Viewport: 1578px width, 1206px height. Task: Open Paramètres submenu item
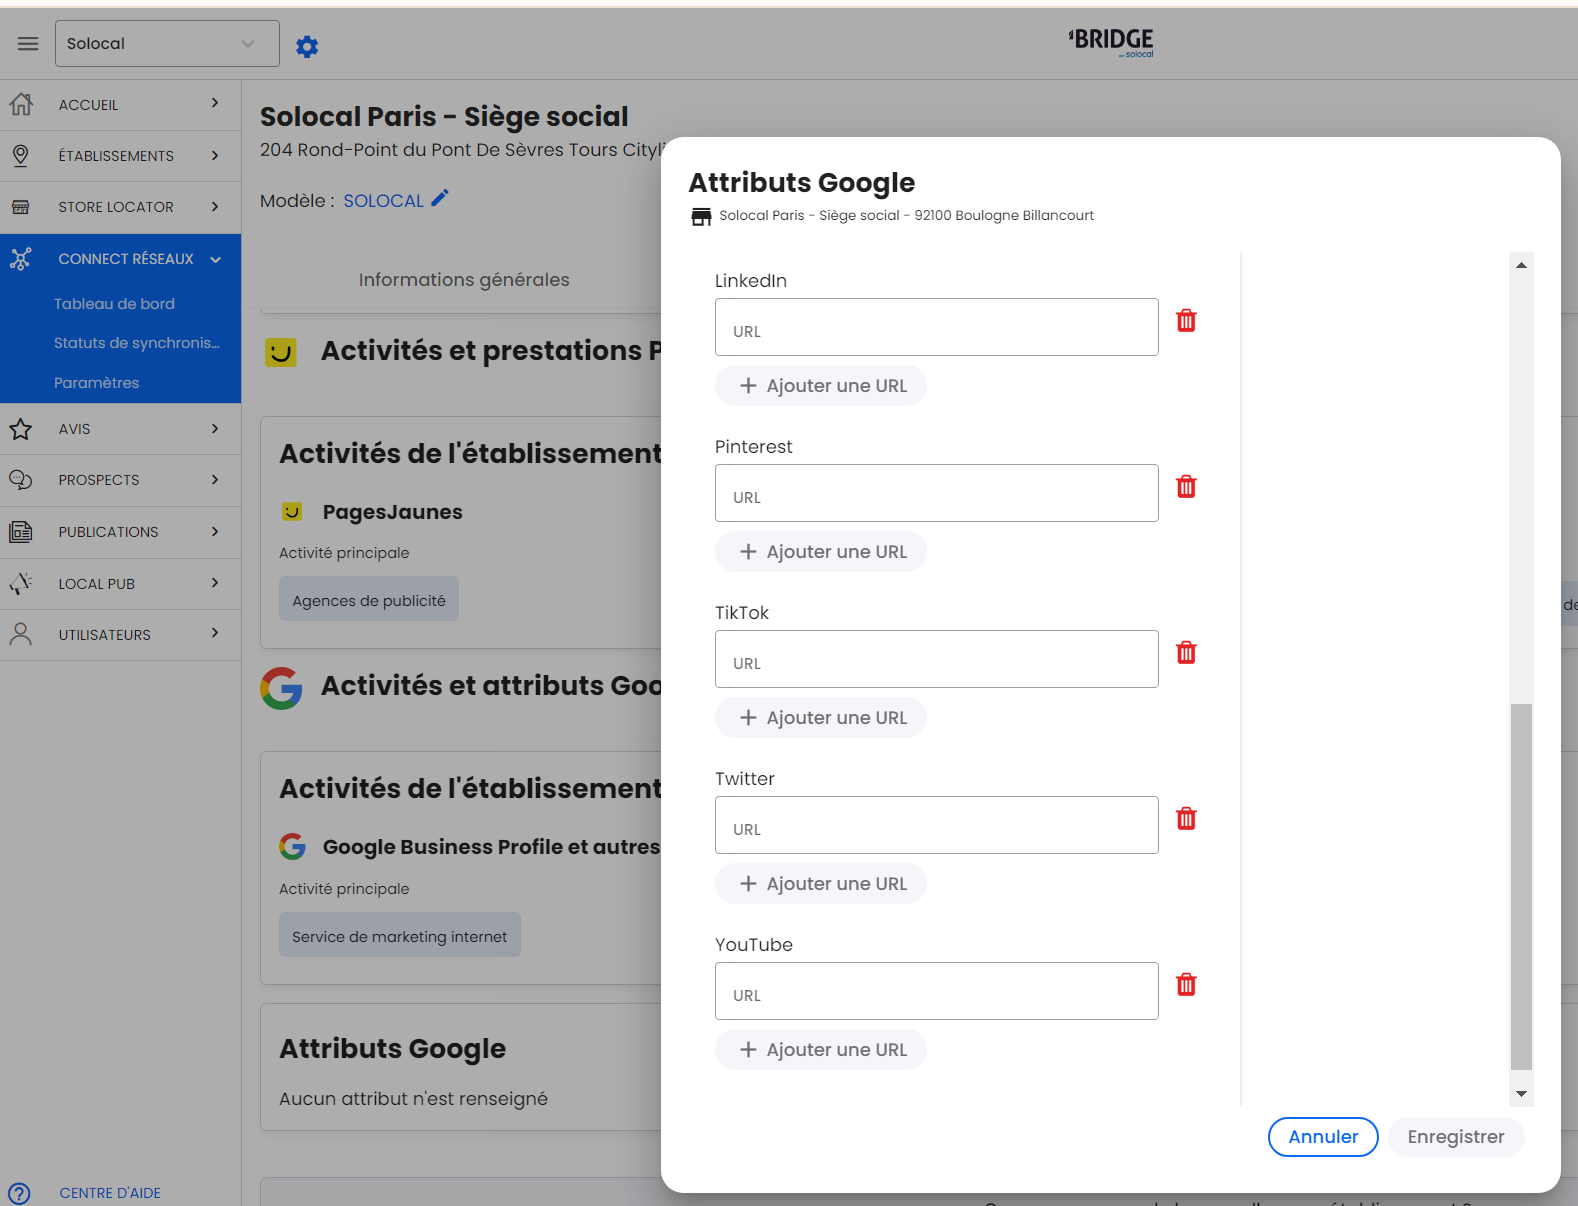click(97, 383)
